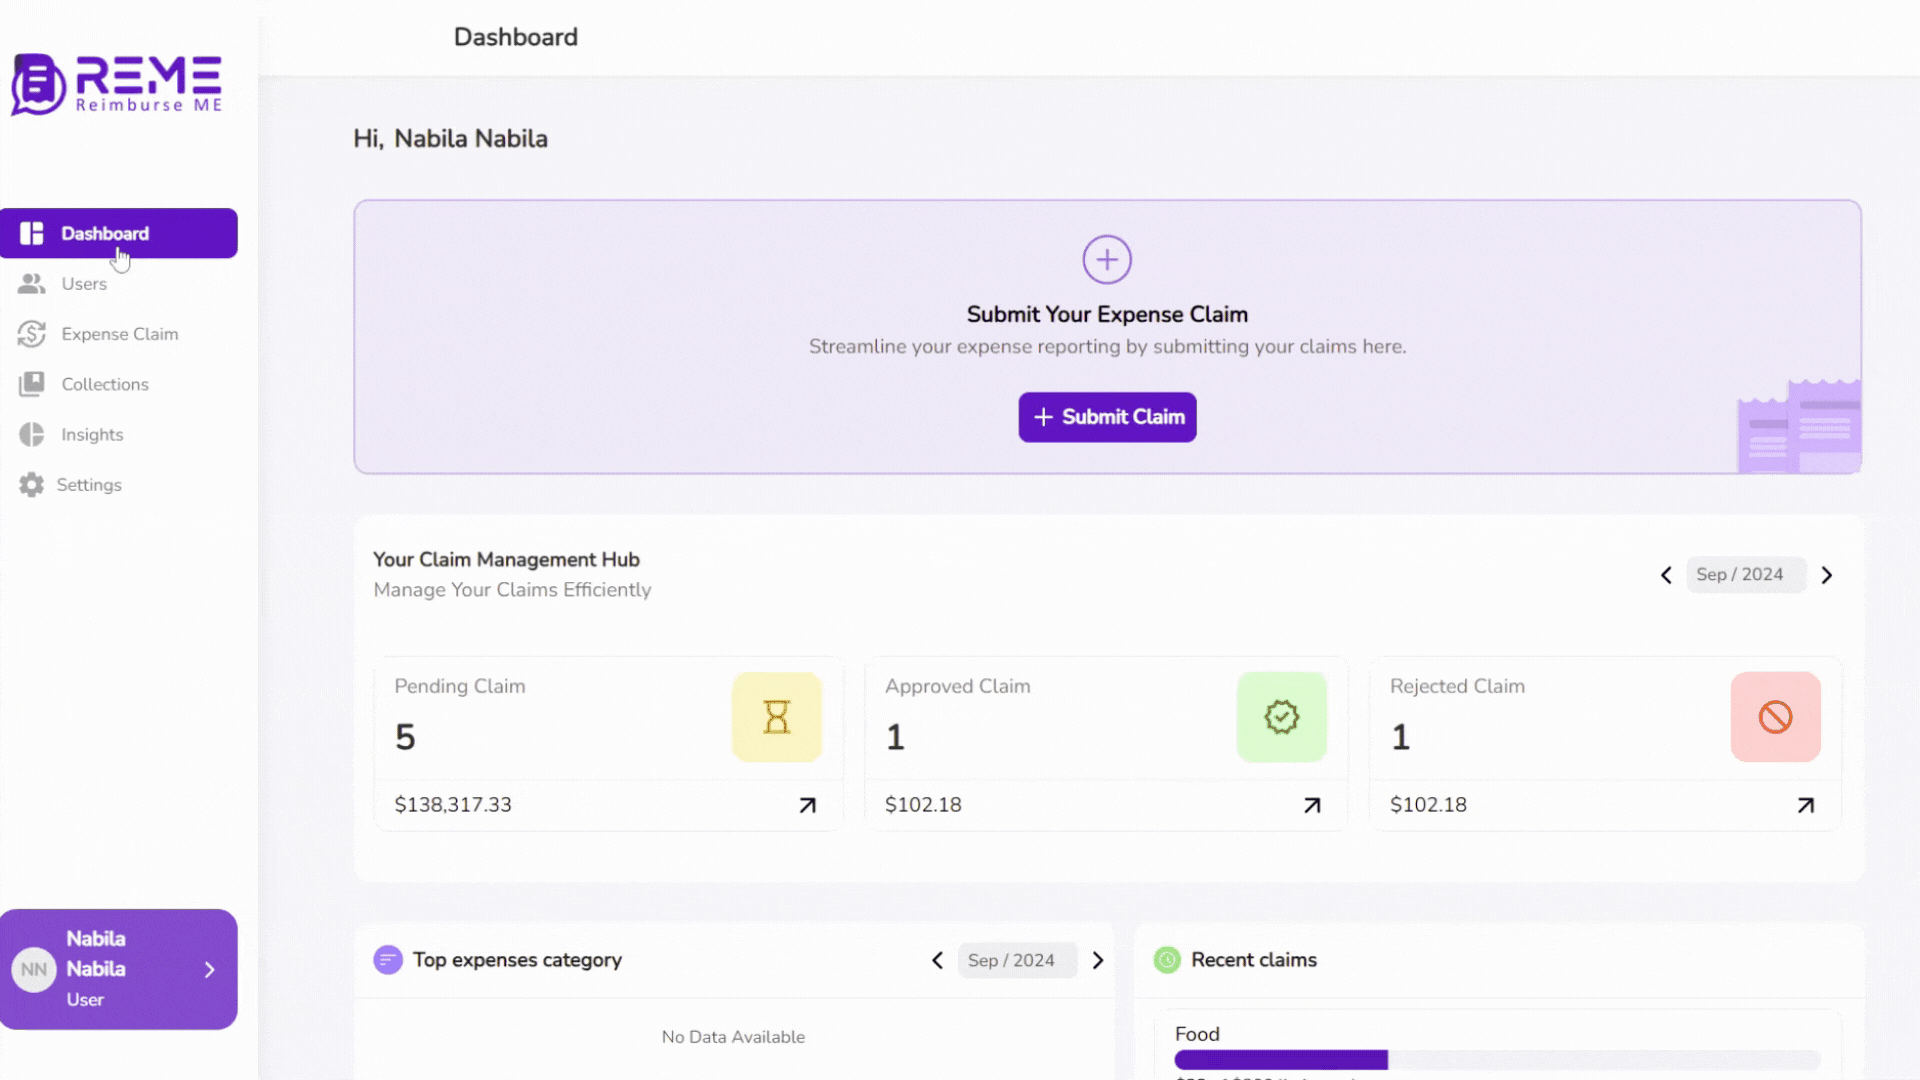Click the Submit Your Expense Claim heading

coord(1107,315)
